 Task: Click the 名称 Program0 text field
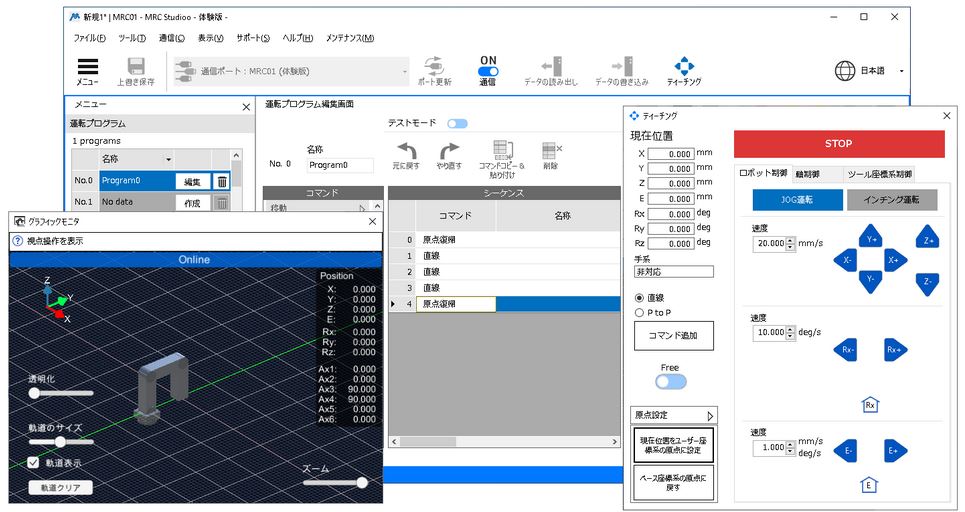click(340, 165)
